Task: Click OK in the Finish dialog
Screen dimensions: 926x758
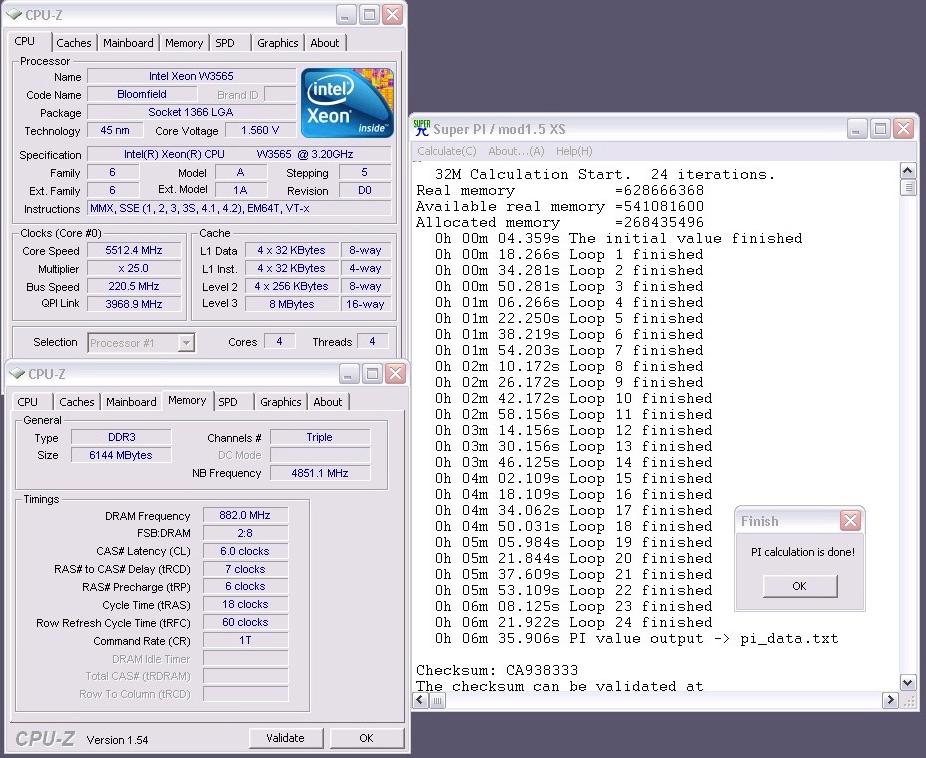Action: 800,586
